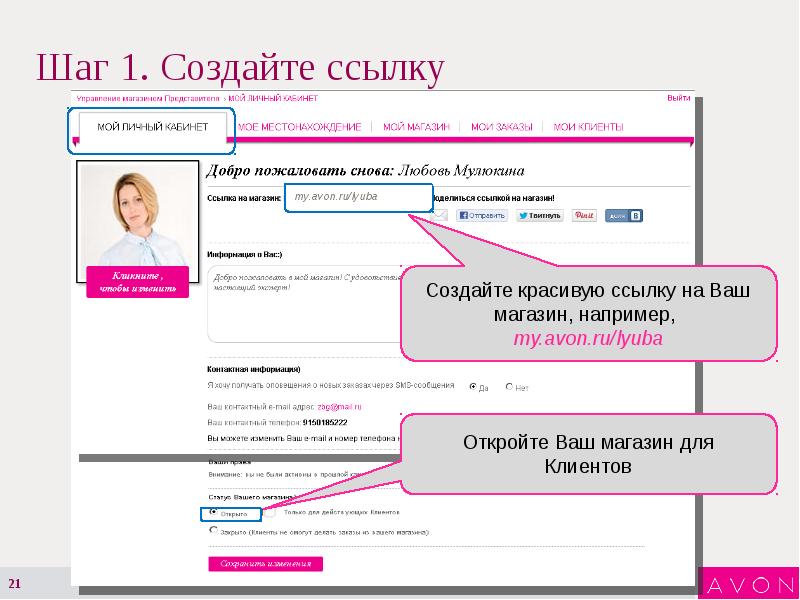Screen dimensions: 800x600
Task: Click the email envelope share icon
Action: pyautogui.click(x=439, y=216)
